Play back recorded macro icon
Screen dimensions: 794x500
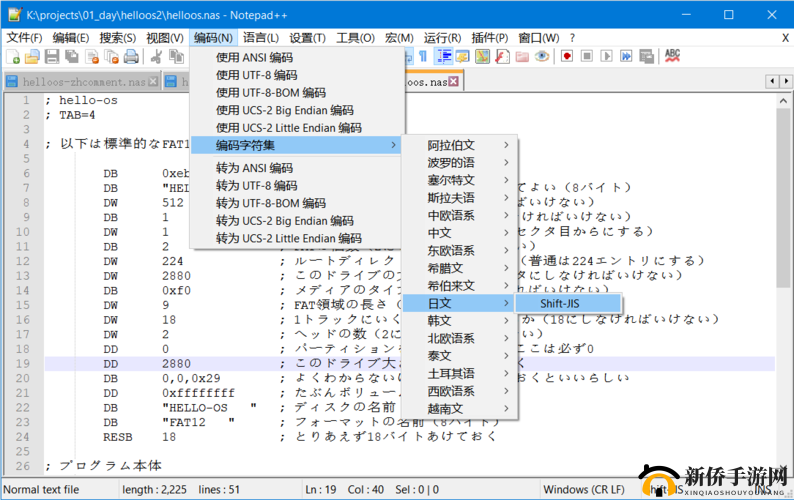tap(606, 56)
